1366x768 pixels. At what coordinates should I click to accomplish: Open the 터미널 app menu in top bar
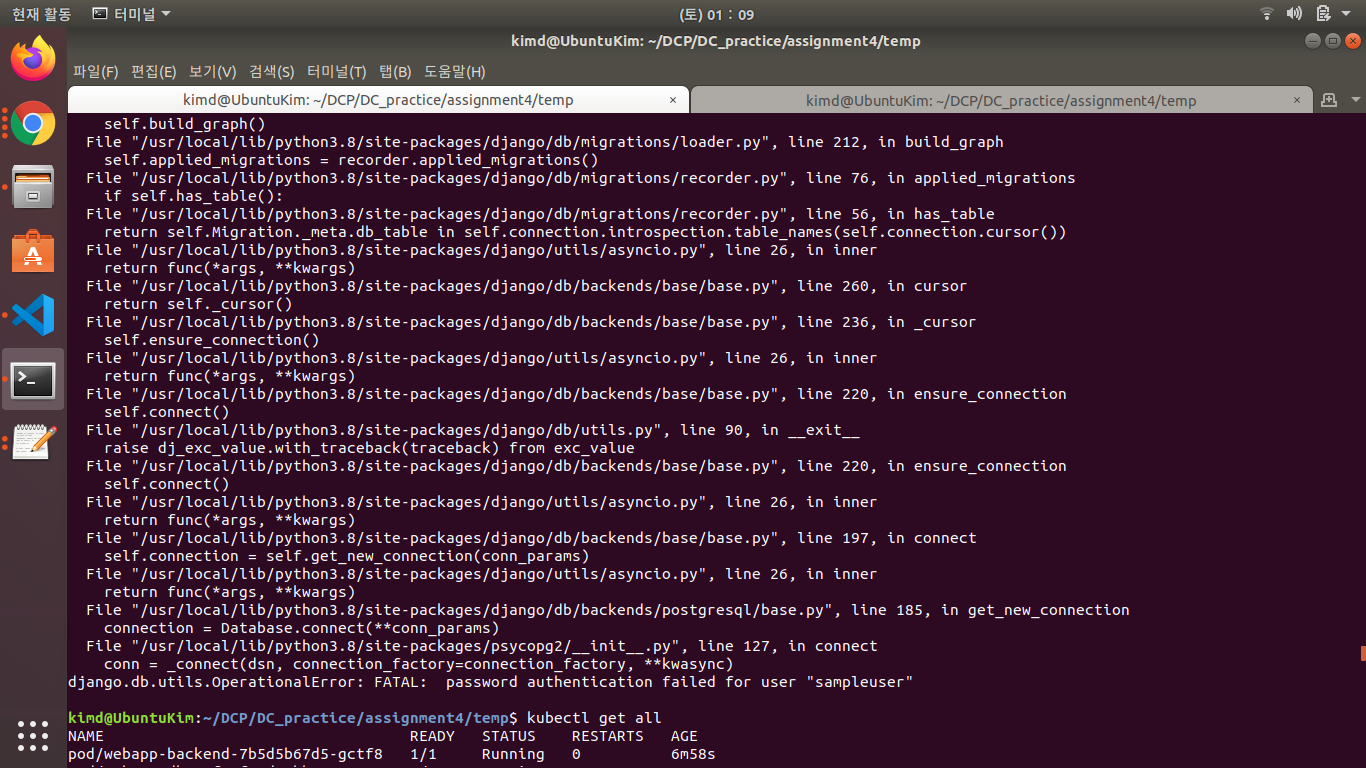click(x=131, y=14)
